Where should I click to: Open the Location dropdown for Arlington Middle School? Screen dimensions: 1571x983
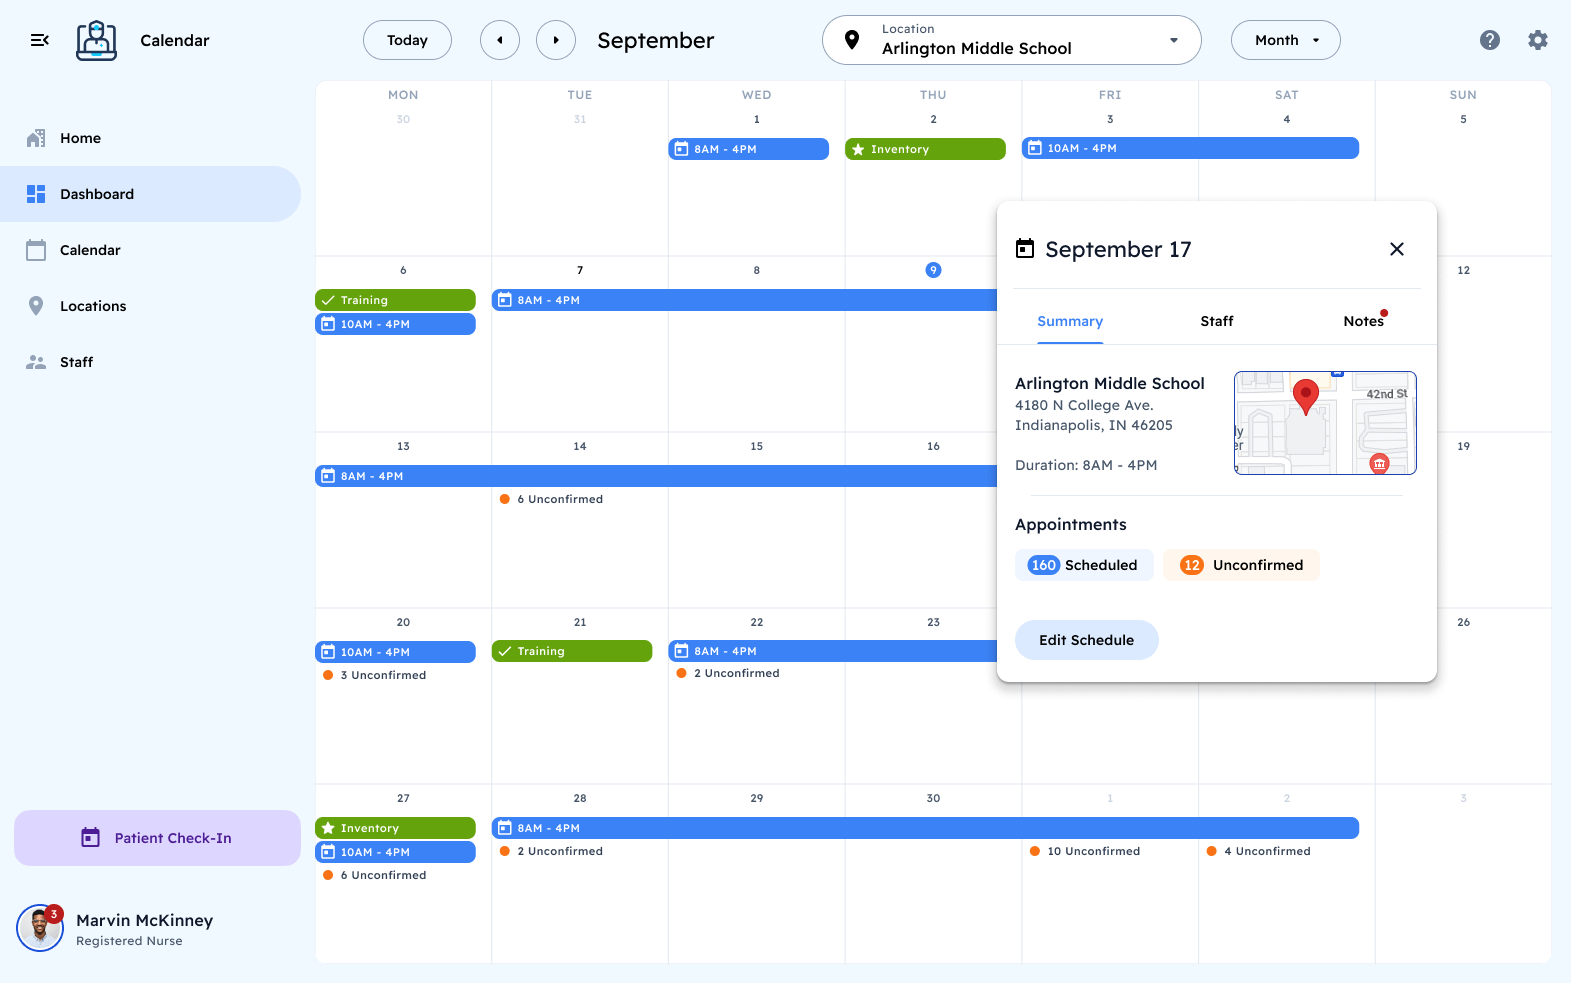pos(1011,40)
